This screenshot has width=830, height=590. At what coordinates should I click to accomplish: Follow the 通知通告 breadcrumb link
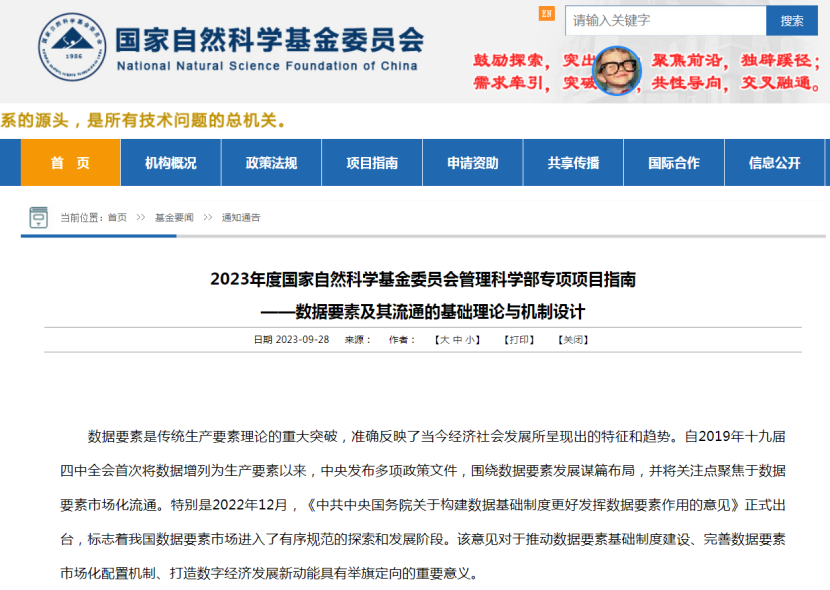[241, 218]
